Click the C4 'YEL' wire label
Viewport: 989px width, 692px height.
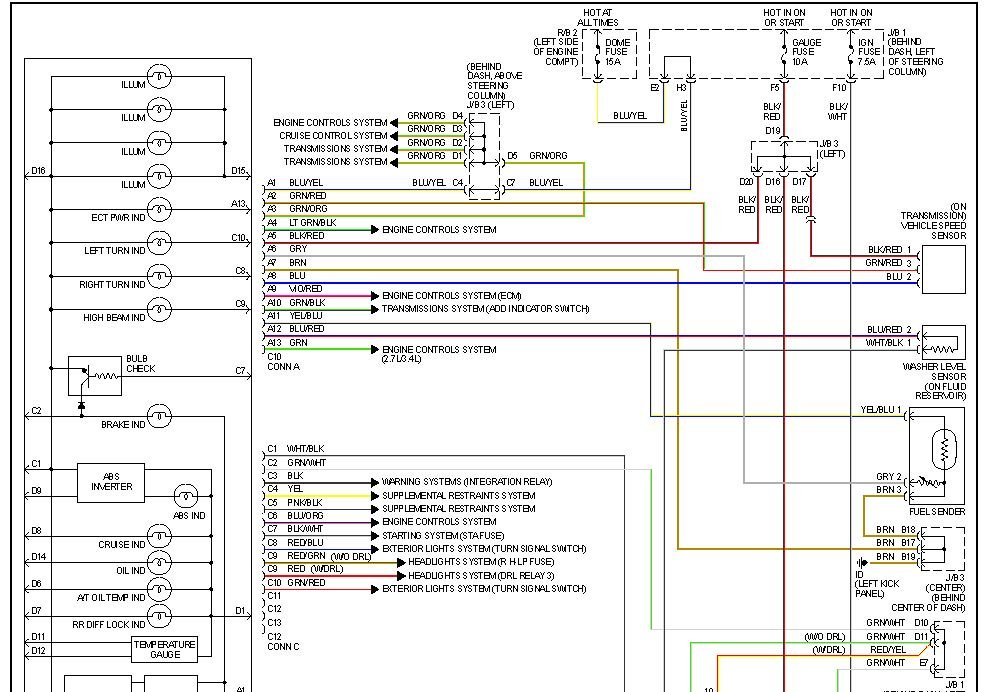coord(295,489)
